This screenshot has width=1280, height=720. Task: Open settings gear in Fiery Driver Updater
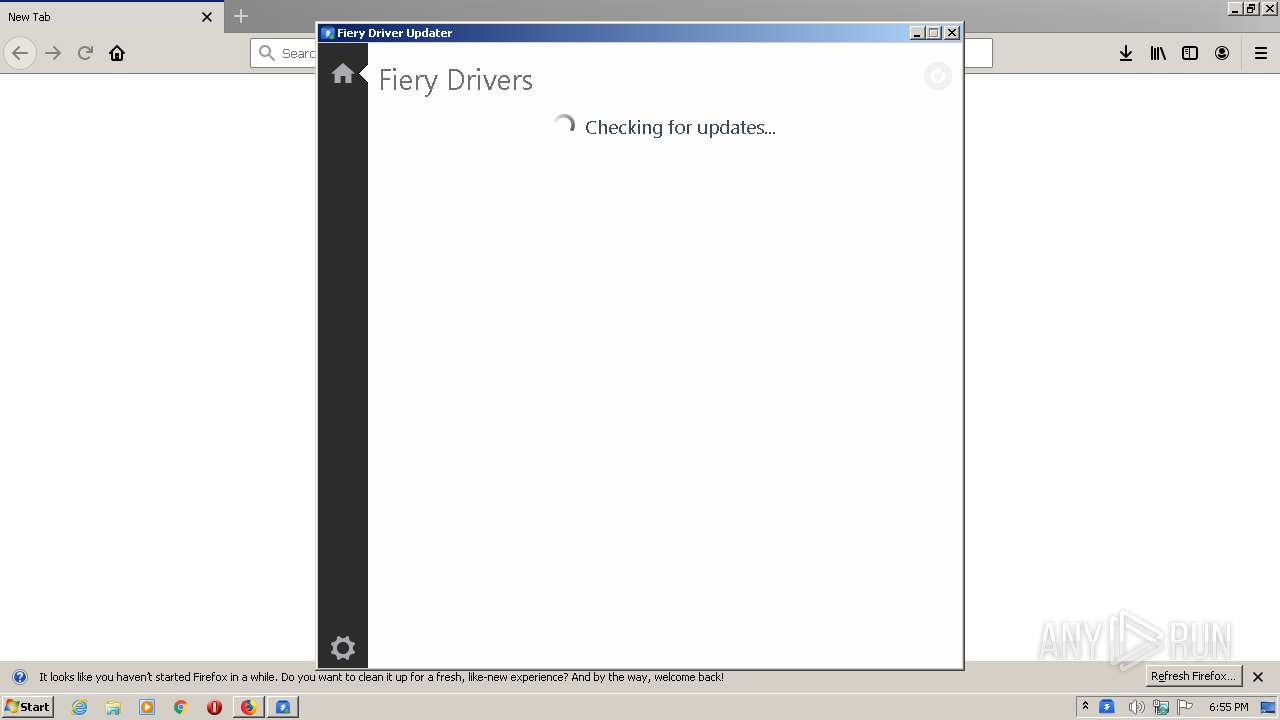[x=343, y=648]
